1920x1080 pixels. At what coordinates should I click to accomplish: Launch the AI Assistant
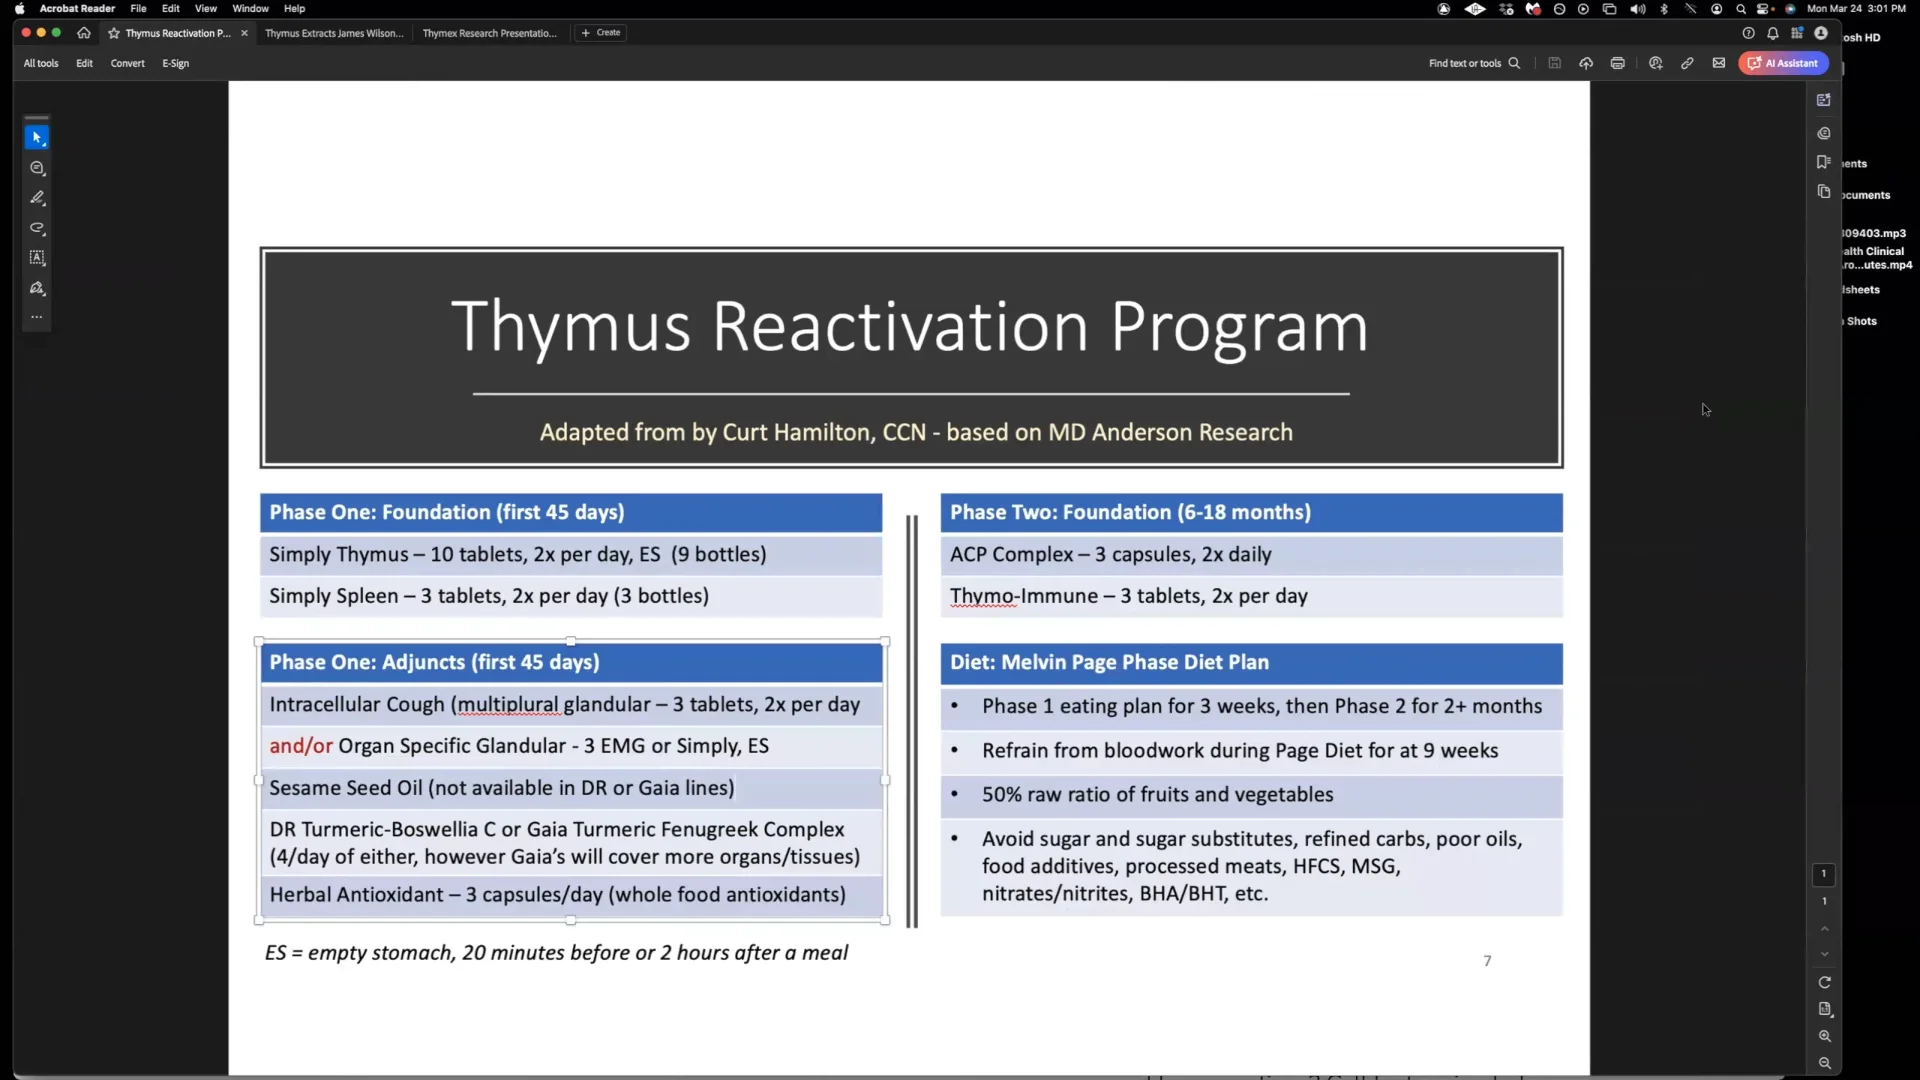1783,63
